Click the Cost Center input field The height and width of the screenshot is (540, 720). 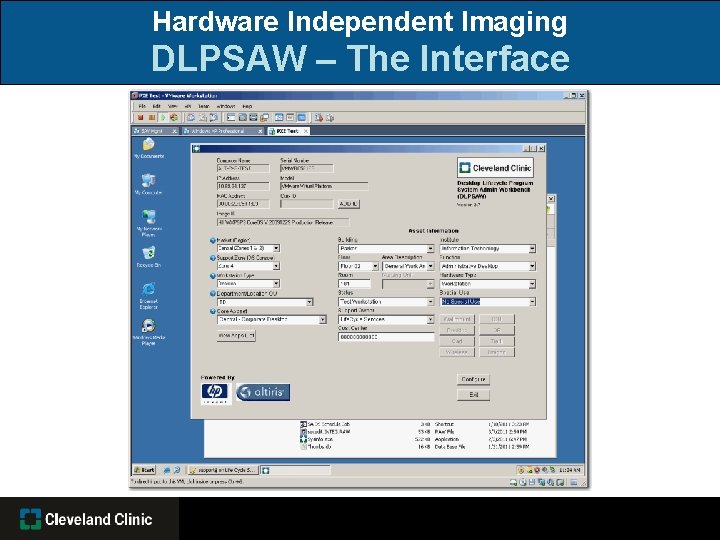[386, 337]
